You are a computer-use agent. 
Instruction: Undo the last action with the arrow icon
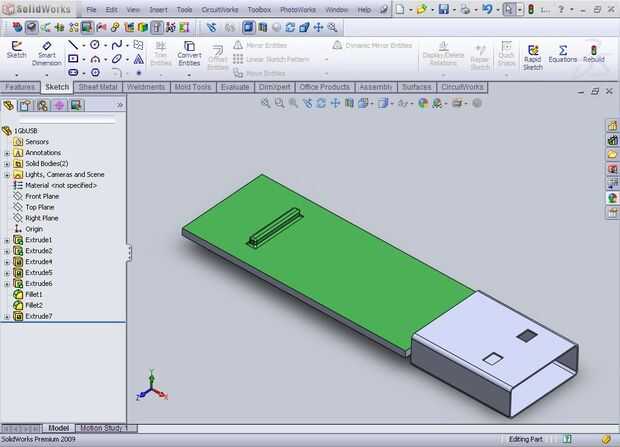click(487, 9)
